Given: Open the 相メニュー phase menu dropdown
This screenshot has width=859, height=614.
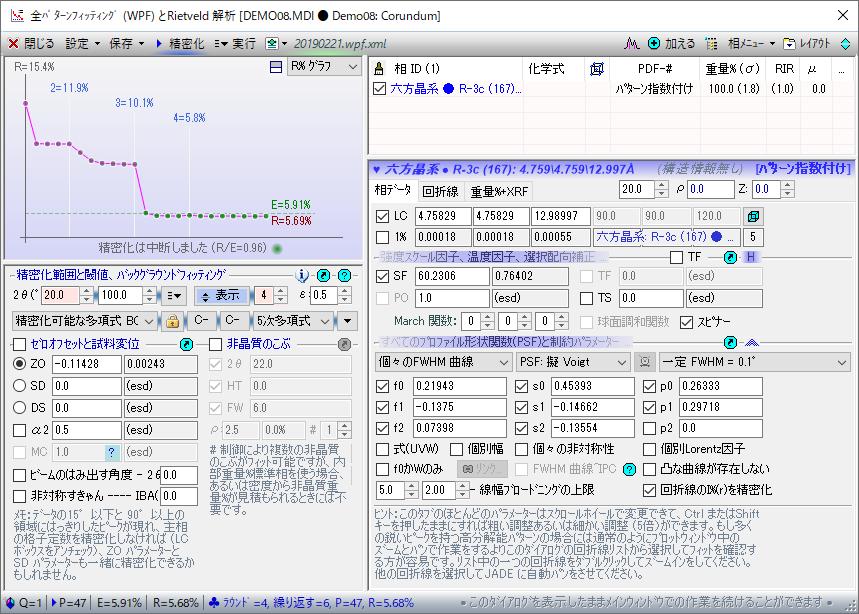Looking at the screenshot, I should point(751,44).
